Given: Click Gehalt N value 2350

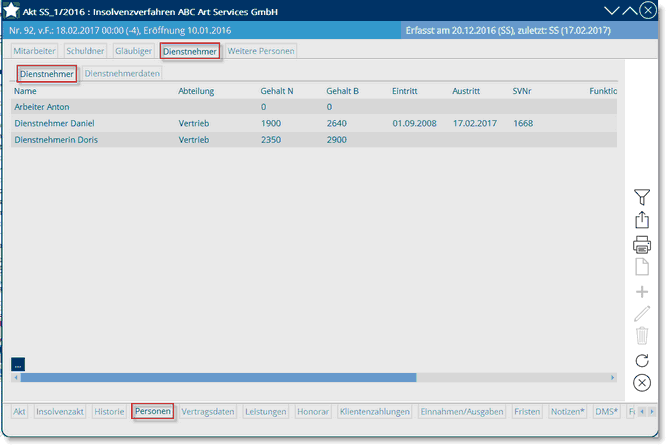Looking at the screenshot, I should [x=271, y=140].
